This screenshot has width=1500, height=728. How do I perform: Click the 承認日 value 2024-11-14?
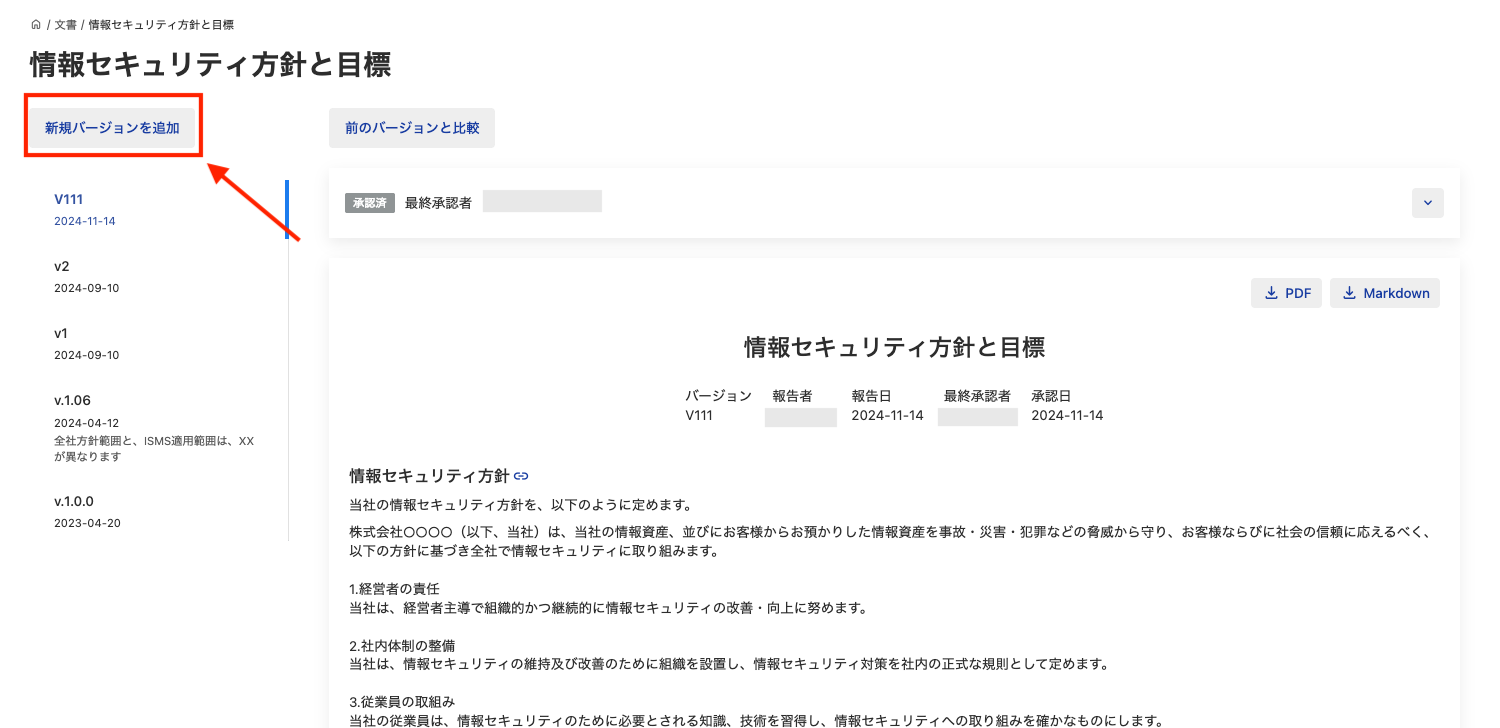[x=1067, y=415]
